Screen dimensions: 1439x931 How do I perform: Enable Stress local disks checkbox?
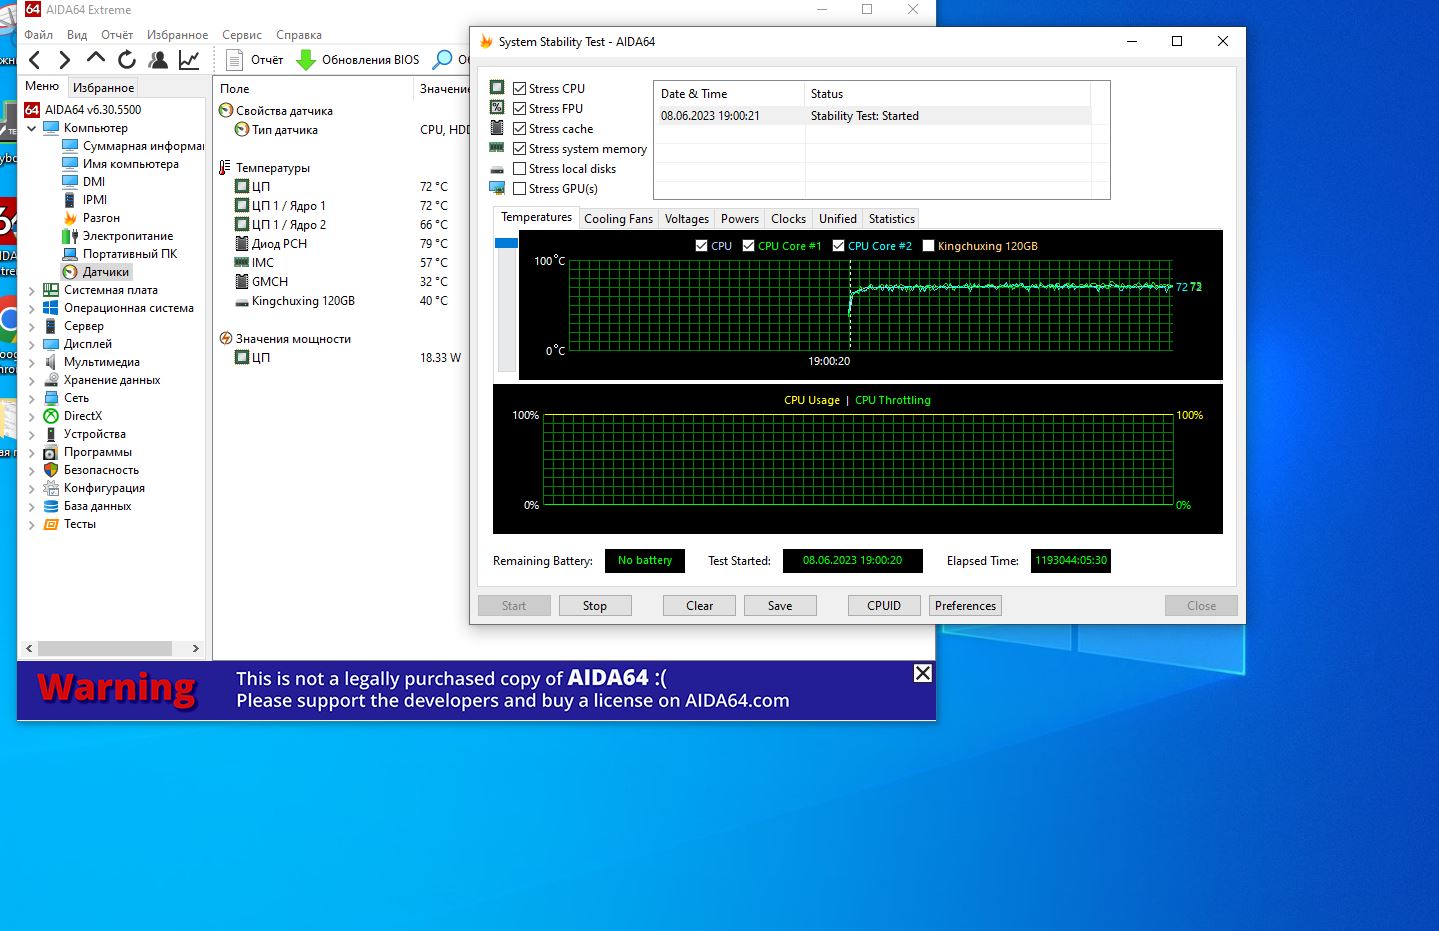(x=520, y=169)
